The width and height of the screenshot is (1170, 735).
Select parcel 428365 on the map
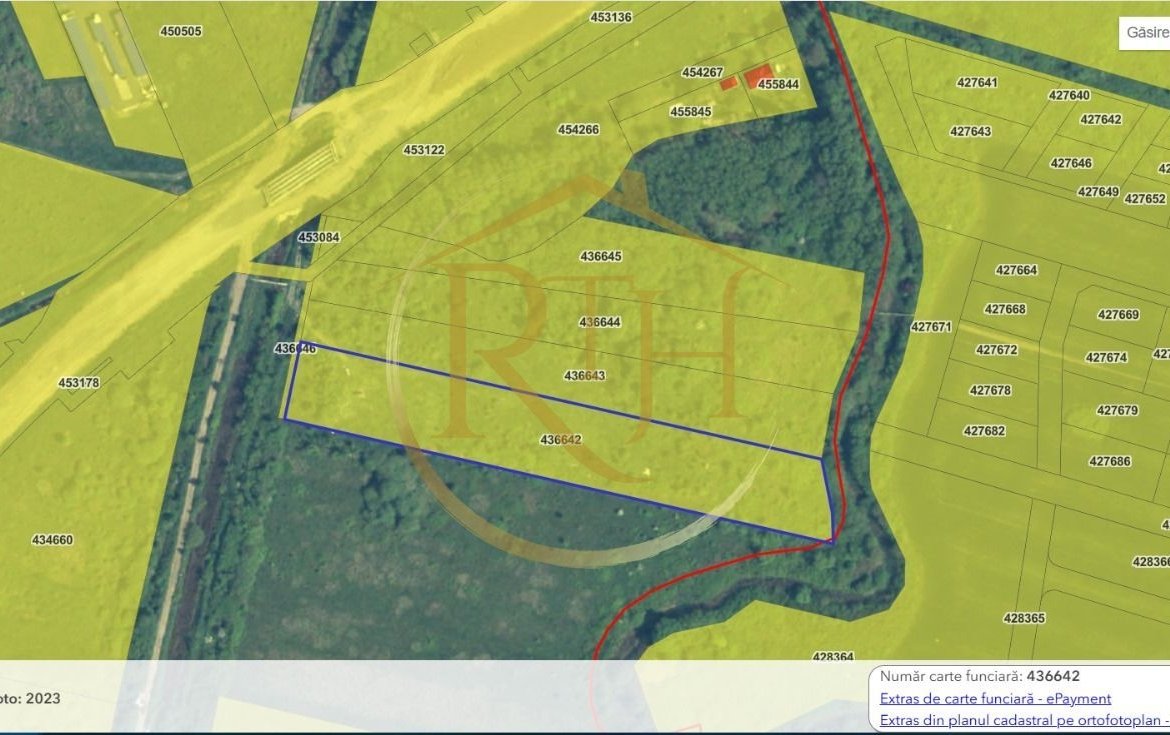pyautogui.click(x=1024, y=619)
